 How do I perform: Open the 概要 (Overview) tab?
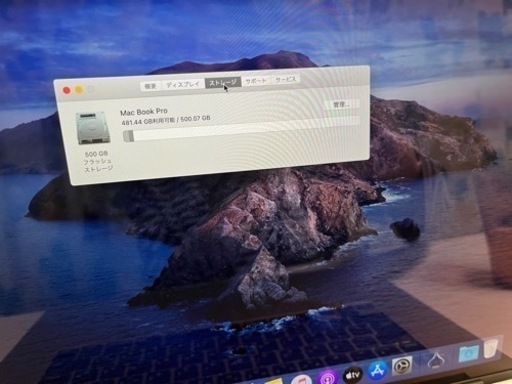(150, 86)
